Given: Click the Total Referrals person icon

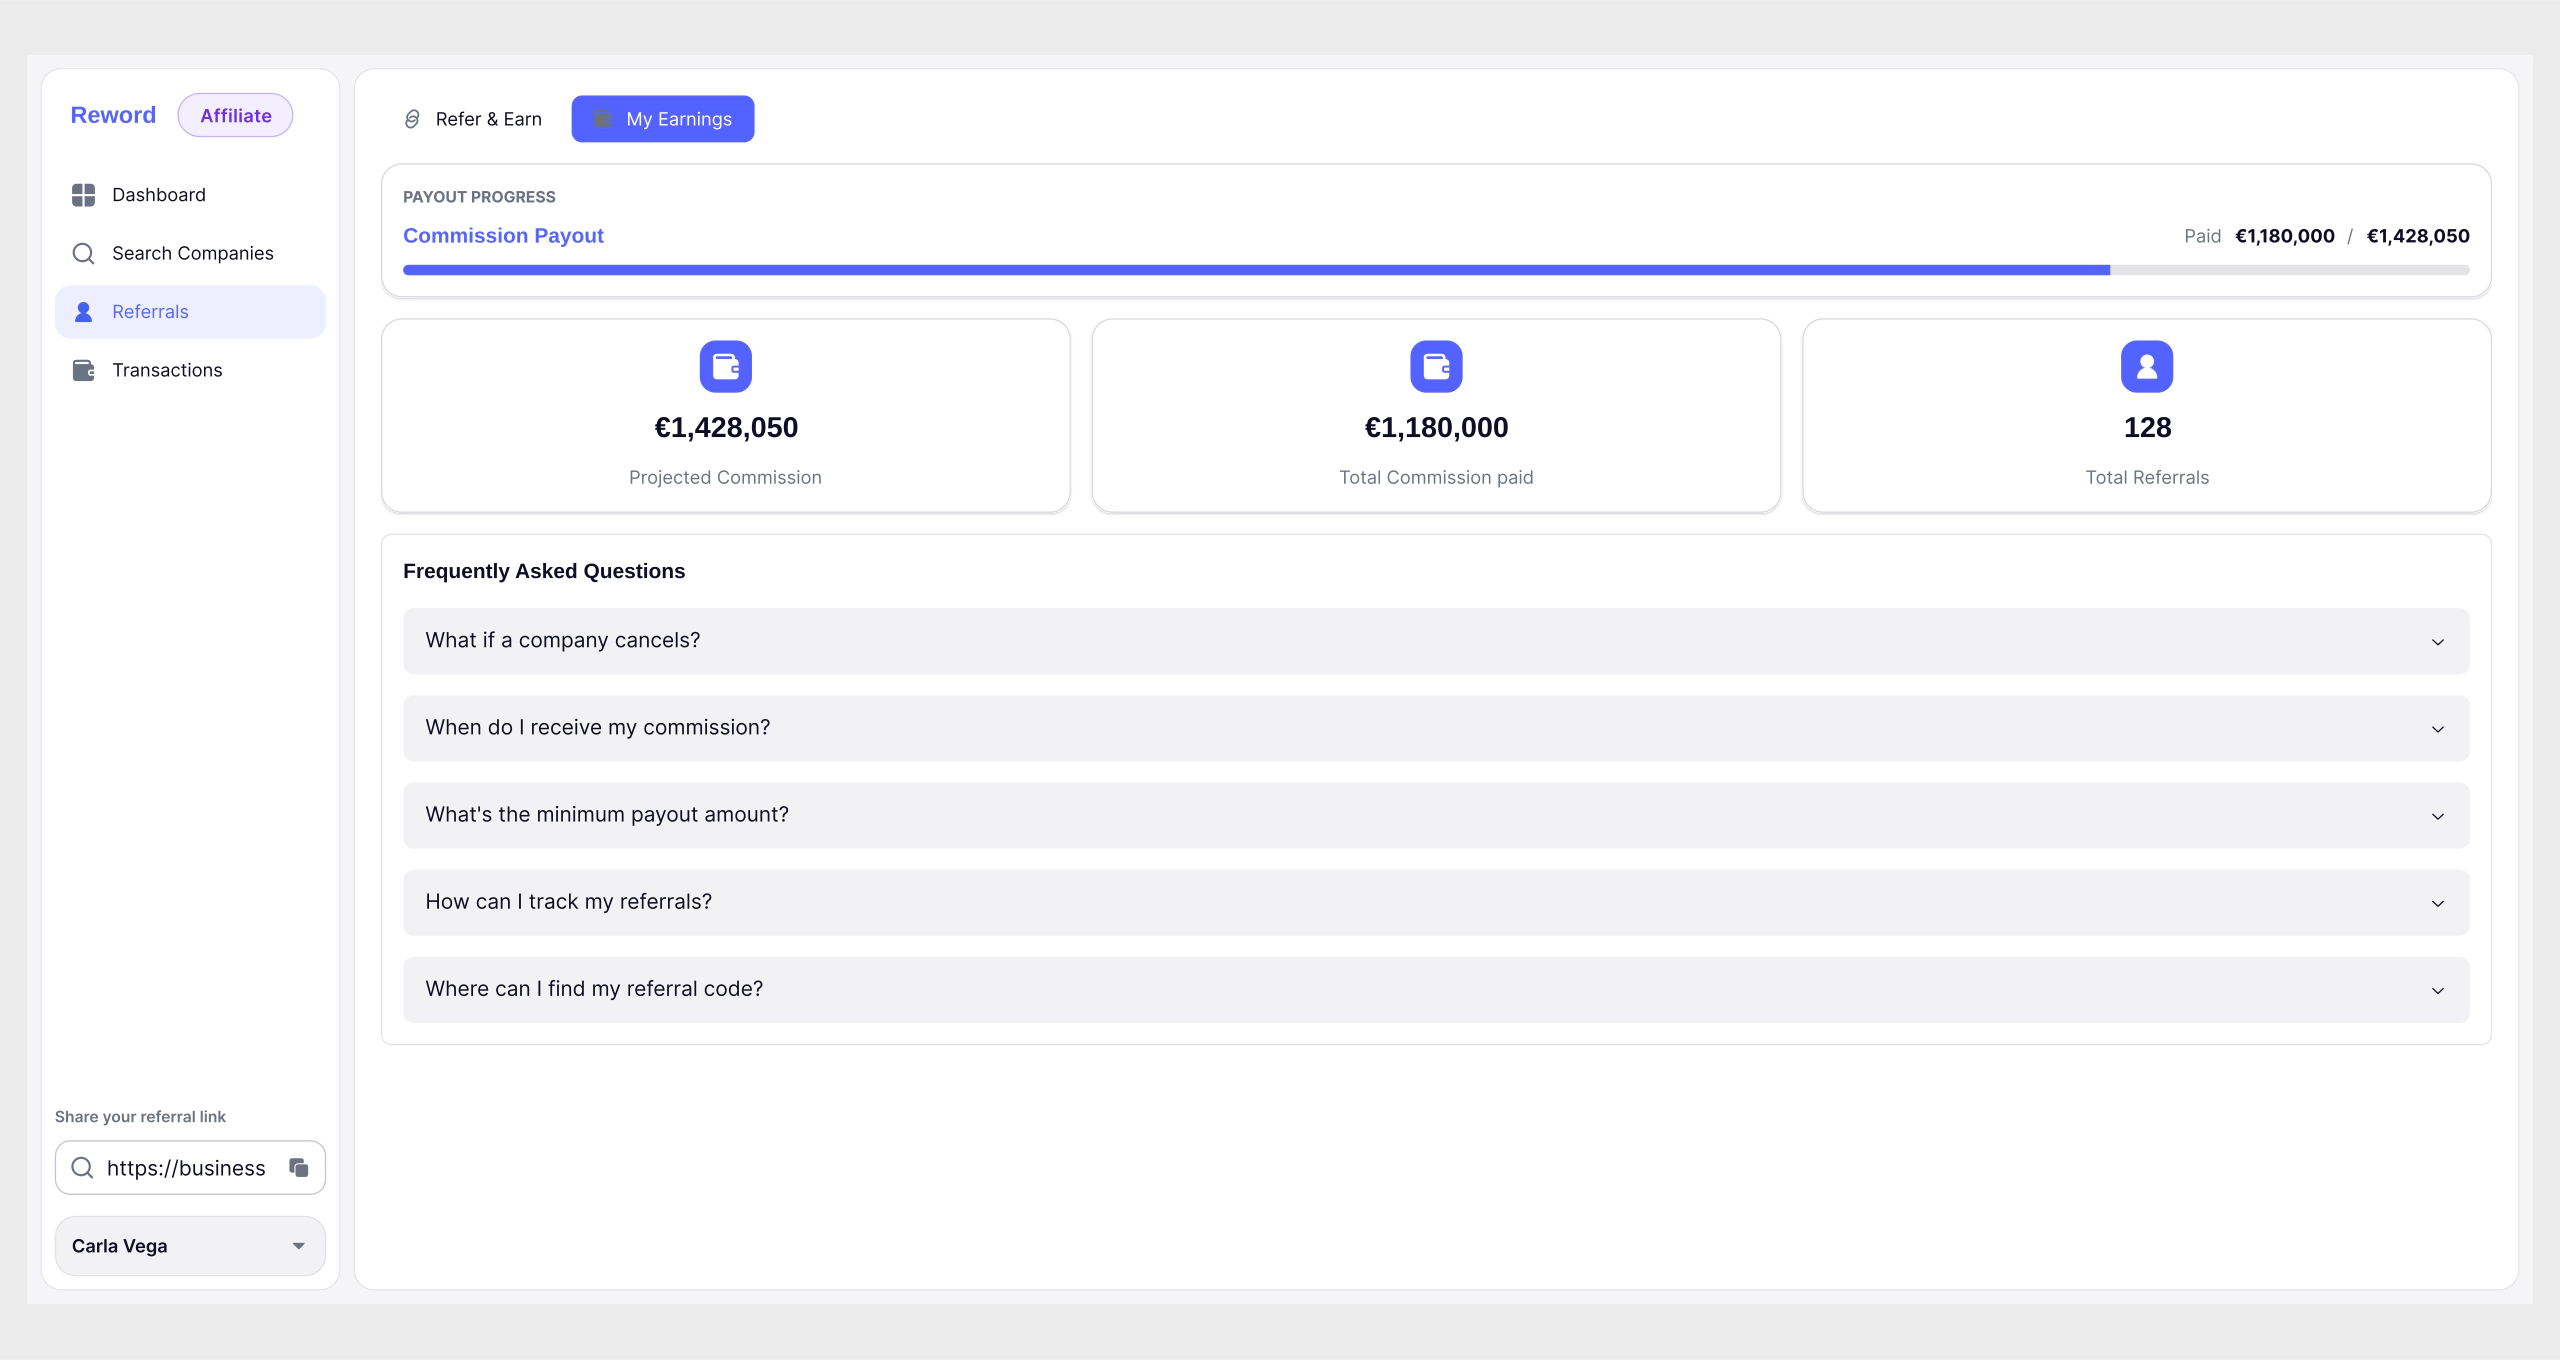Looking at the screenshot, I should point(2146,367).
